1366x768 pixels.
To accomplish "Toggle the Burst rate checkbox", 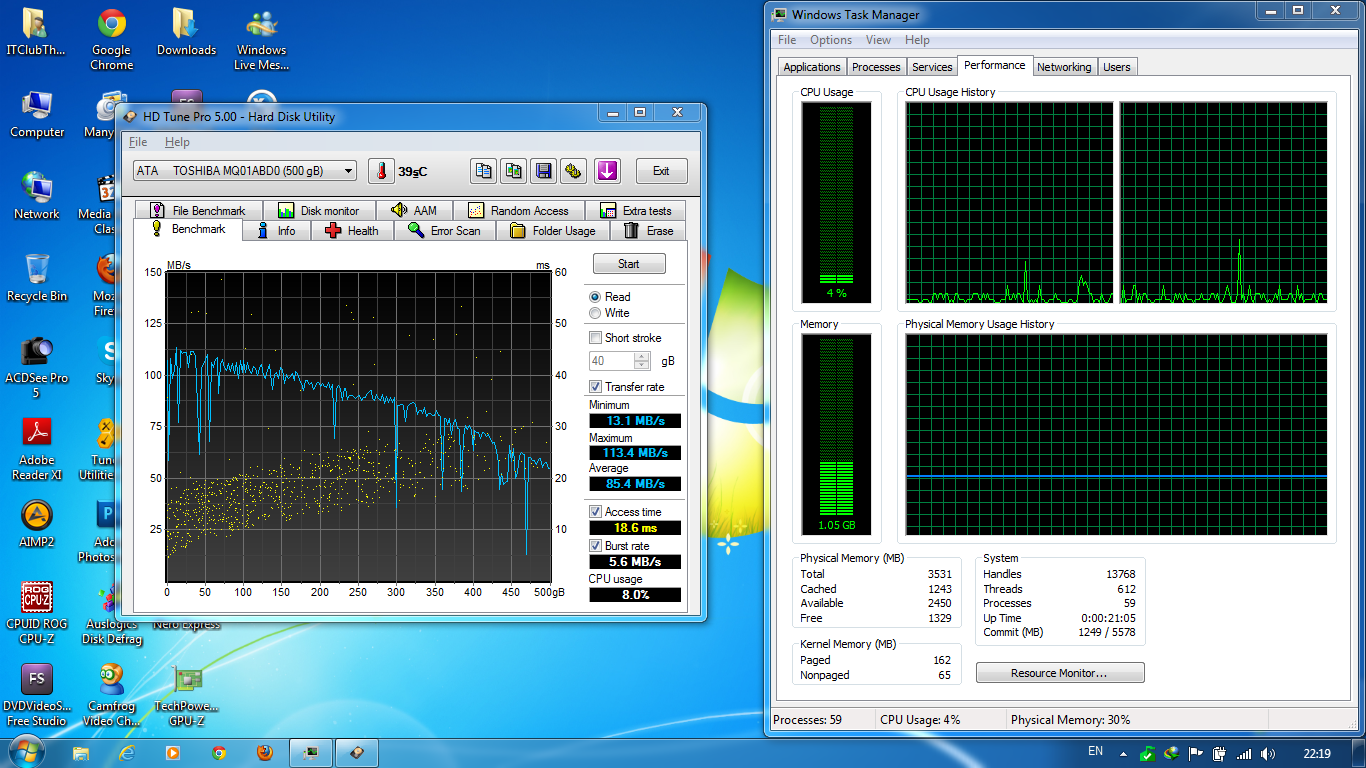I will tap(596, 546).
